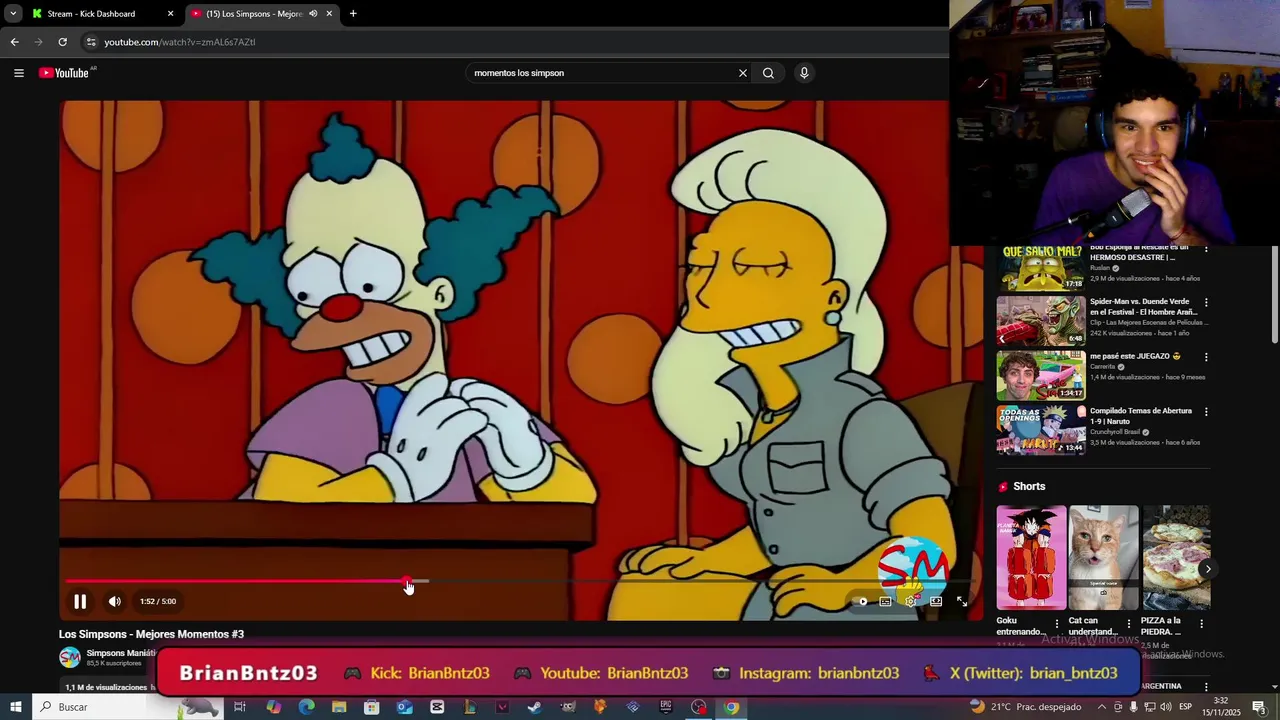The image size is (1280, 720).
Task: Close the Kick Dashboard tab
Action: pyautogui.click(x=170, y=14)
